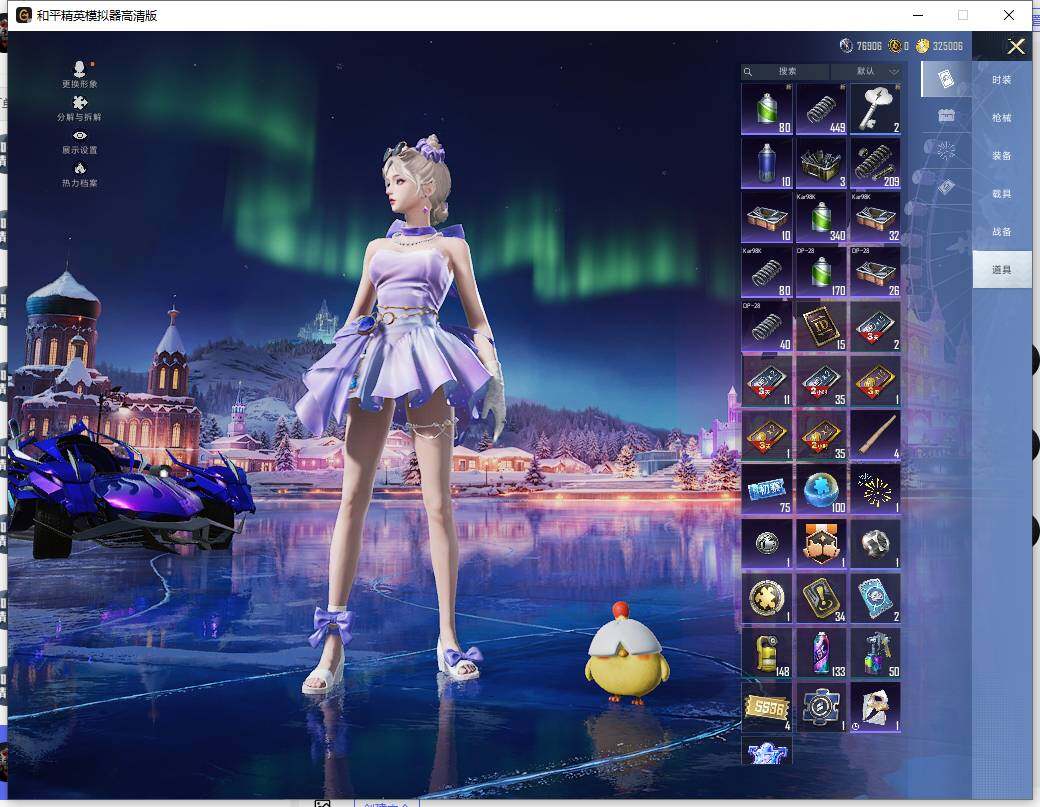1040x807 pixels.
Task: Select the gold ID card count 15
Action: (821, 326)
